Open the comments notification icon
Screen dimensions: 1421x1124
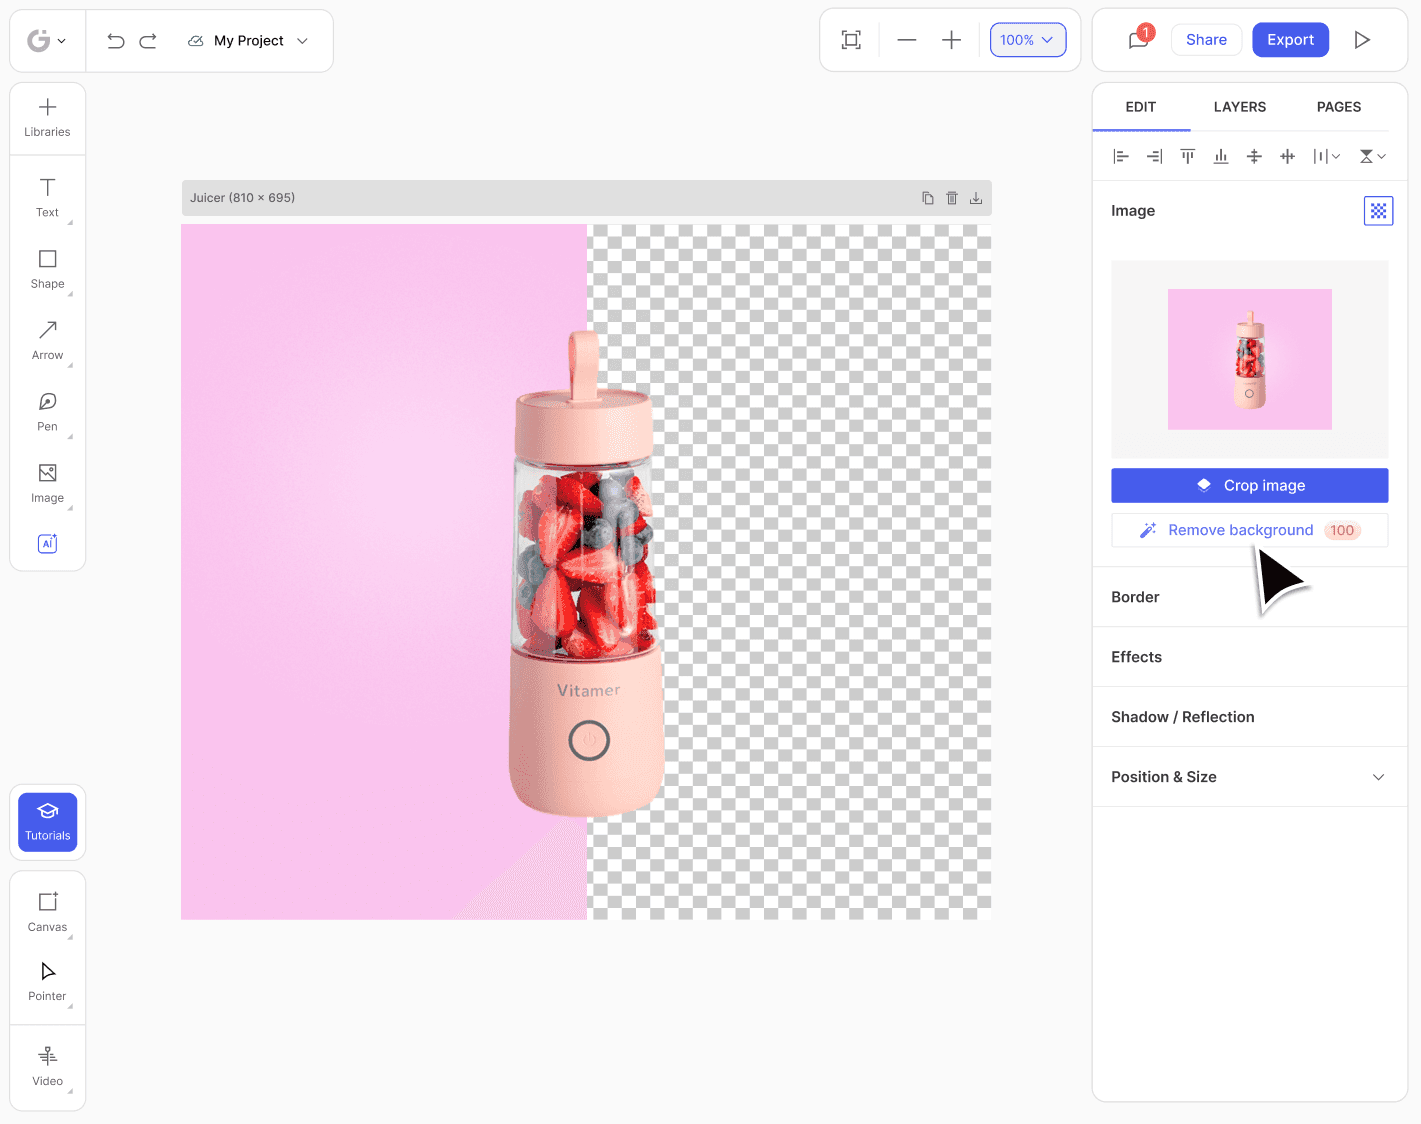click(1140, 39)
